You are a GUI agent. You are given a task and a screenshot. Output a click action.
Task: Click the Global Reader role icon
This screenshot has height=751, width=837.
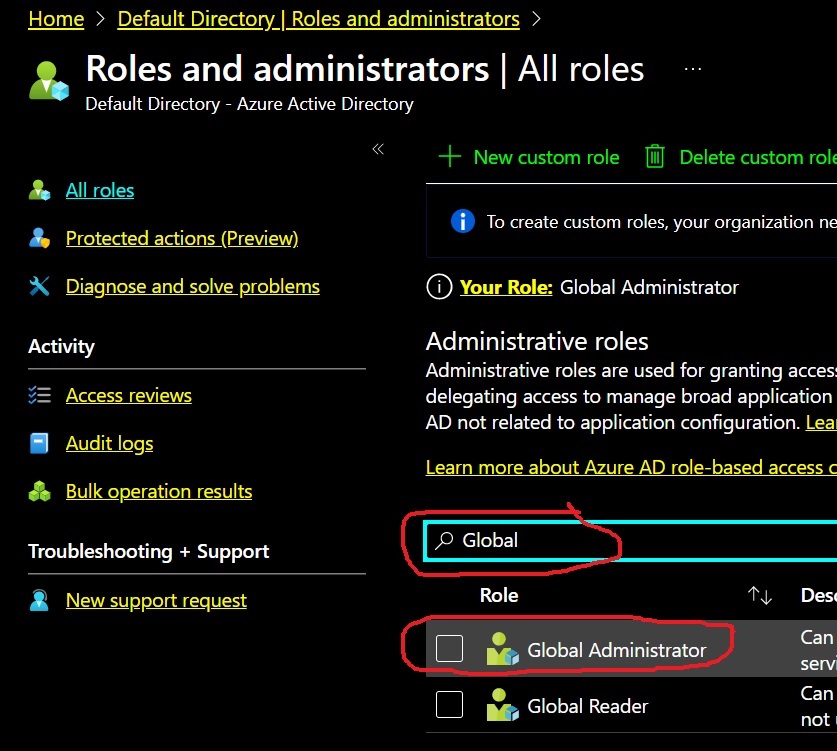point(502,705)
